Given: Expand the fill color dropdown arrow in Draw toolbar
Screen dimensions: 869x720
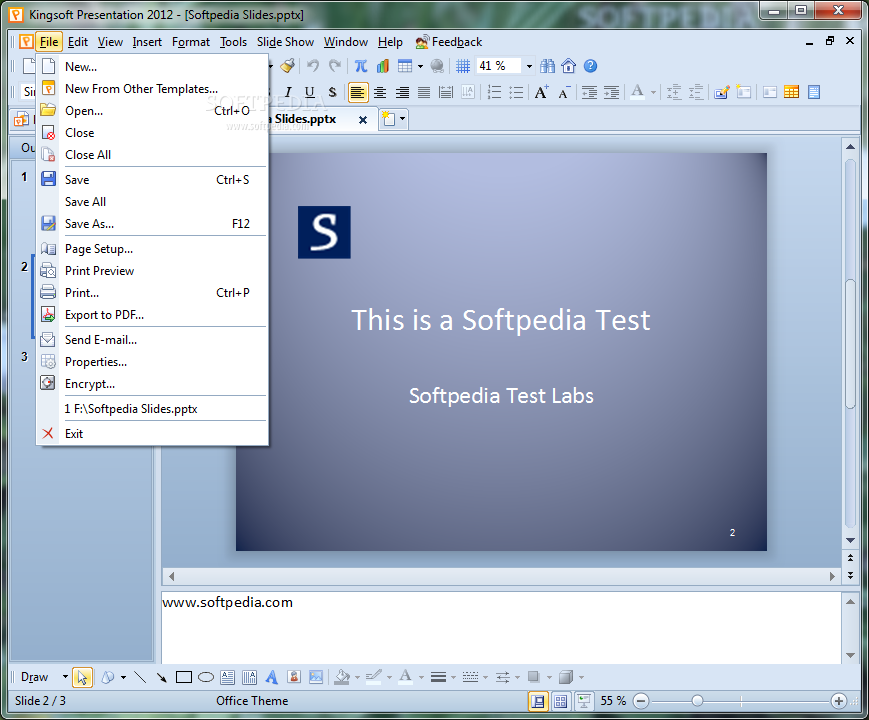Looking at the screenshot, I should click(x=357, y=677).
